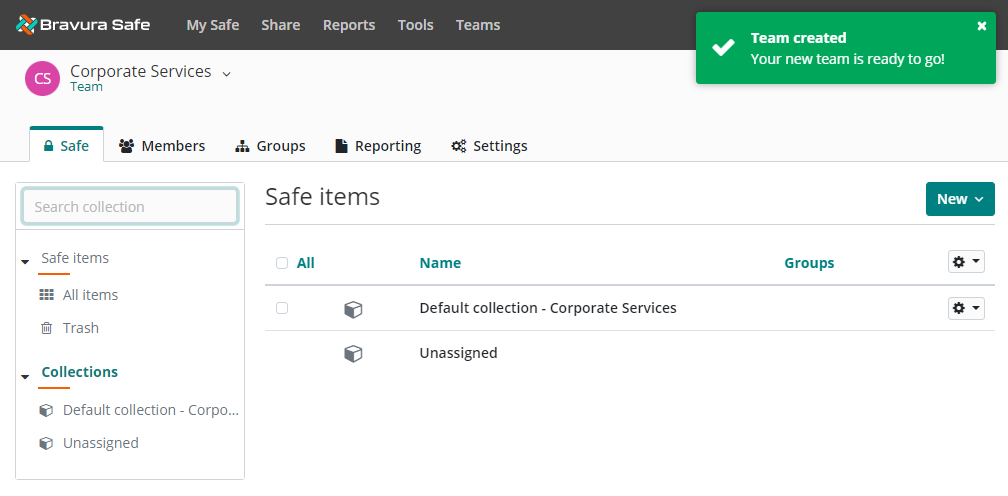Check the All select-all checkbox
Viewport: 1008px width, 496px height.
282,263
